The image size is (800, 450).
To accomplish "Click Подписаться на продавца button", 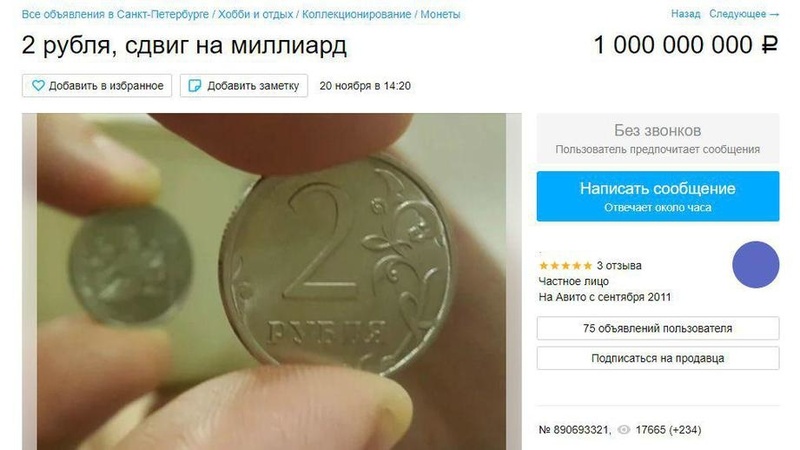I will (658, 358).
